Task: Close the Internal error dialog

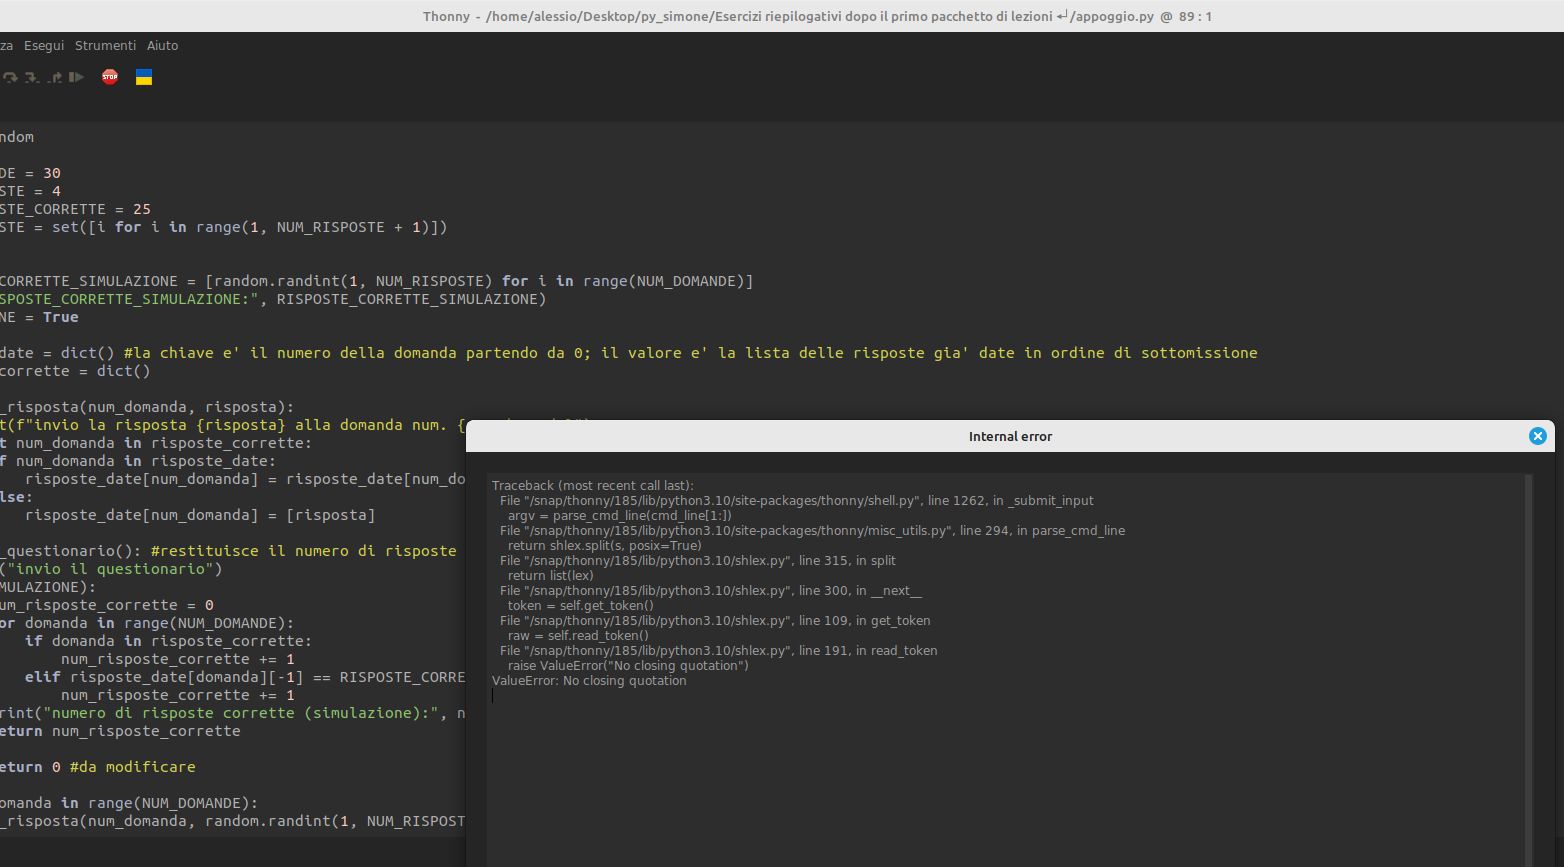Action: [1537, 435]
